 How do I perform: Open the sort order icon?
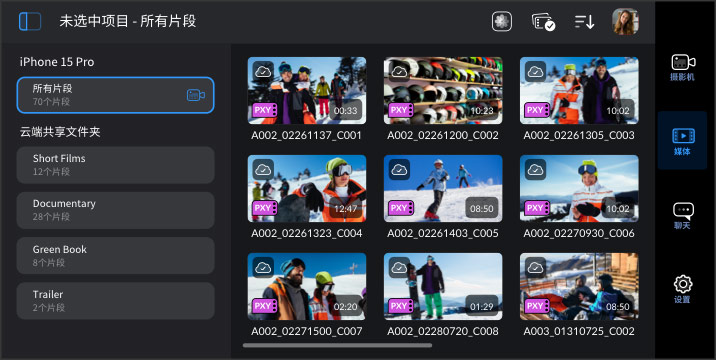click(584, 21)
